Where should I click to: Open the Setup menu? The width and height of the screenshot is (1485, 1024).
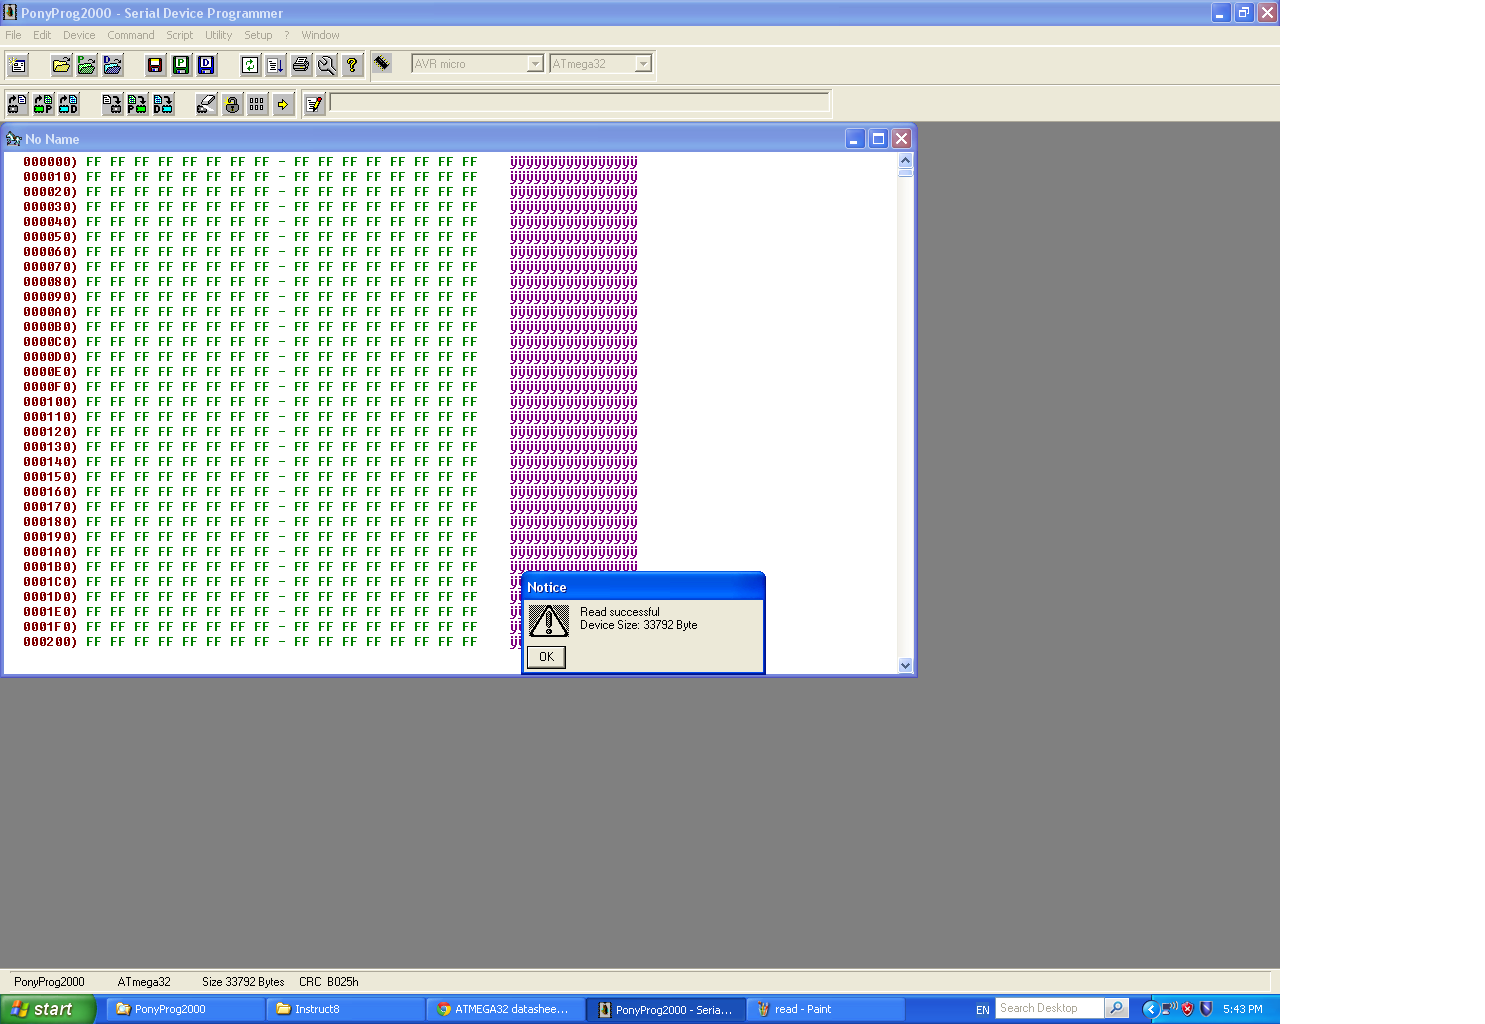pos(258,35)
